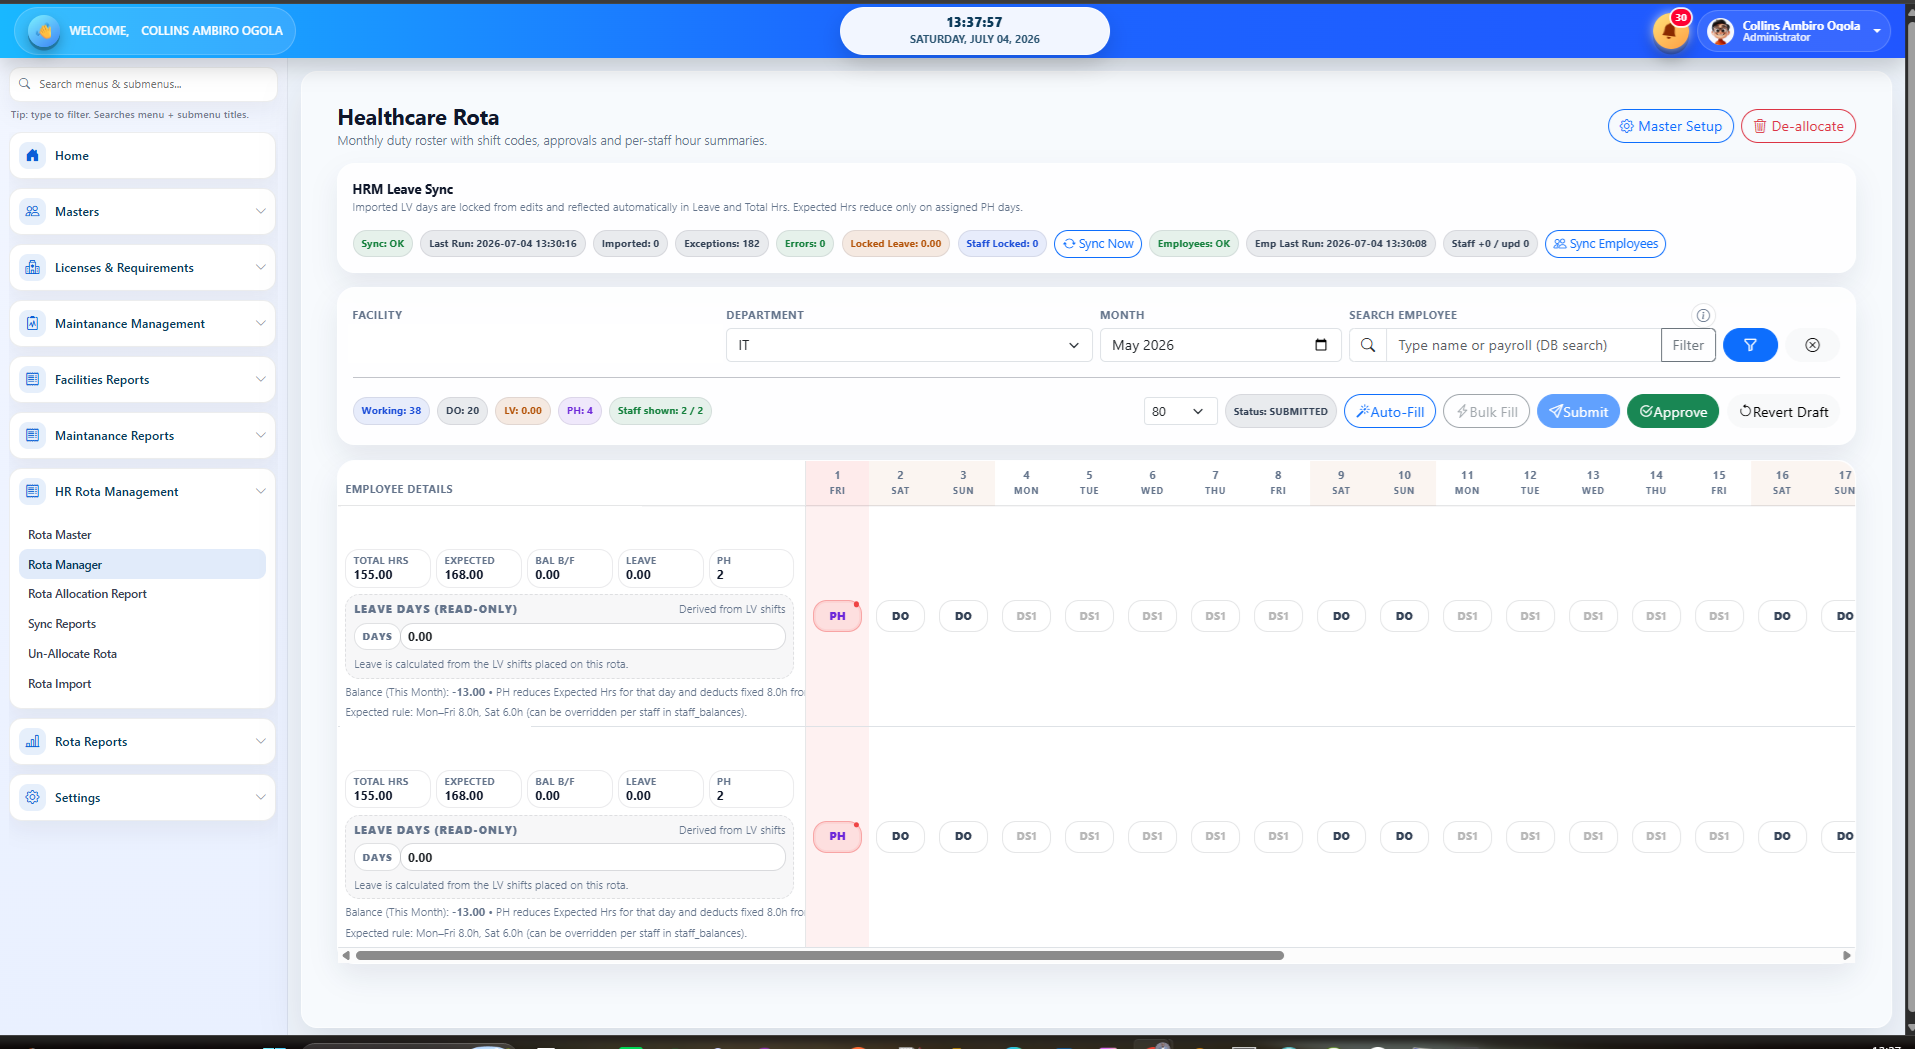Click the Licenses & Requirements building icon
1915x1049 pixels.
click(33, 267)
